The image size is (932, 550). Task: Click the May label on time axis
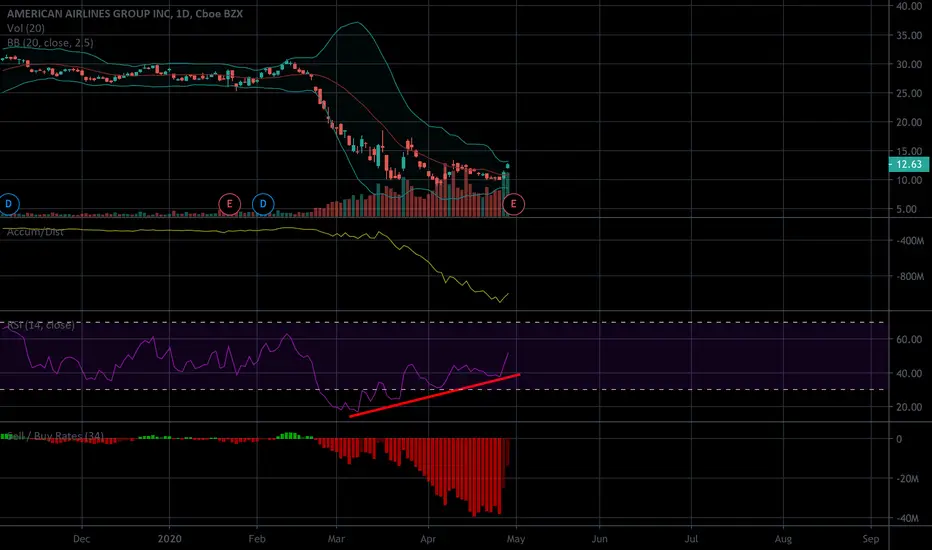516,539
